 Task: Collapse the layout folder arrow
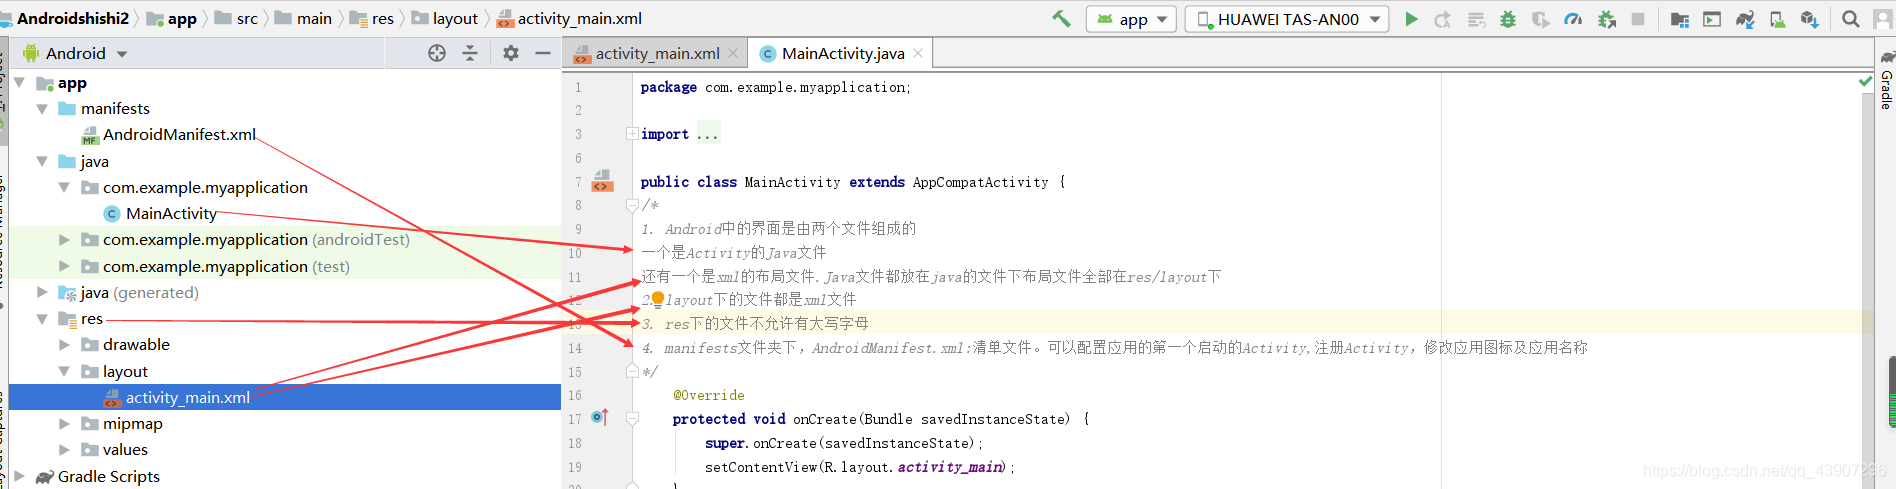coord(64,371)
